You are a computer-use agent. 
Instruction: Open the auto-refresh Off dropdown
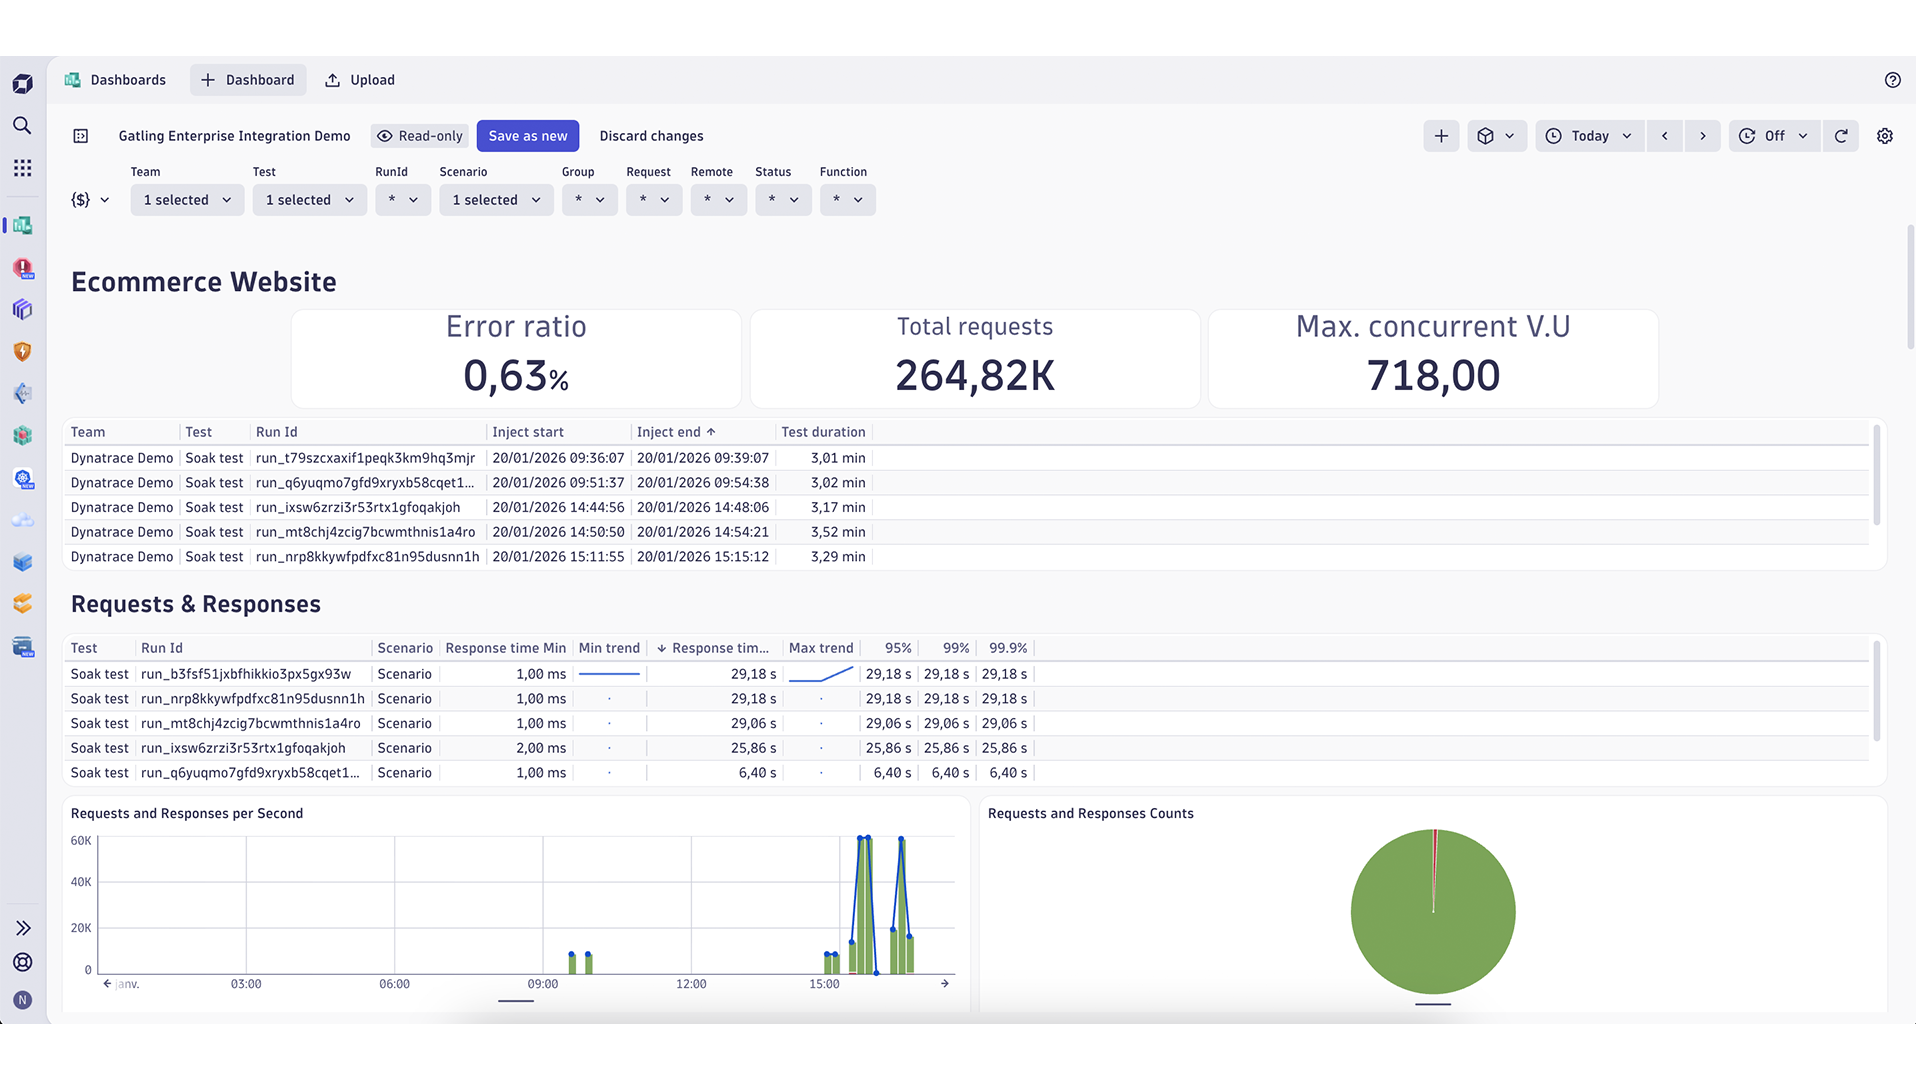(x=1774, y=136)
